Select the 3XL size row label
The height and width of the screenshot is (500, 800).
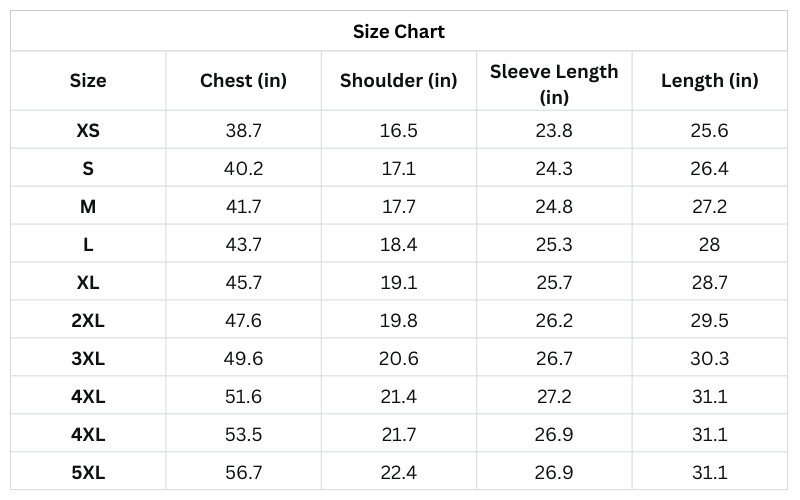[x=88, y=358]
